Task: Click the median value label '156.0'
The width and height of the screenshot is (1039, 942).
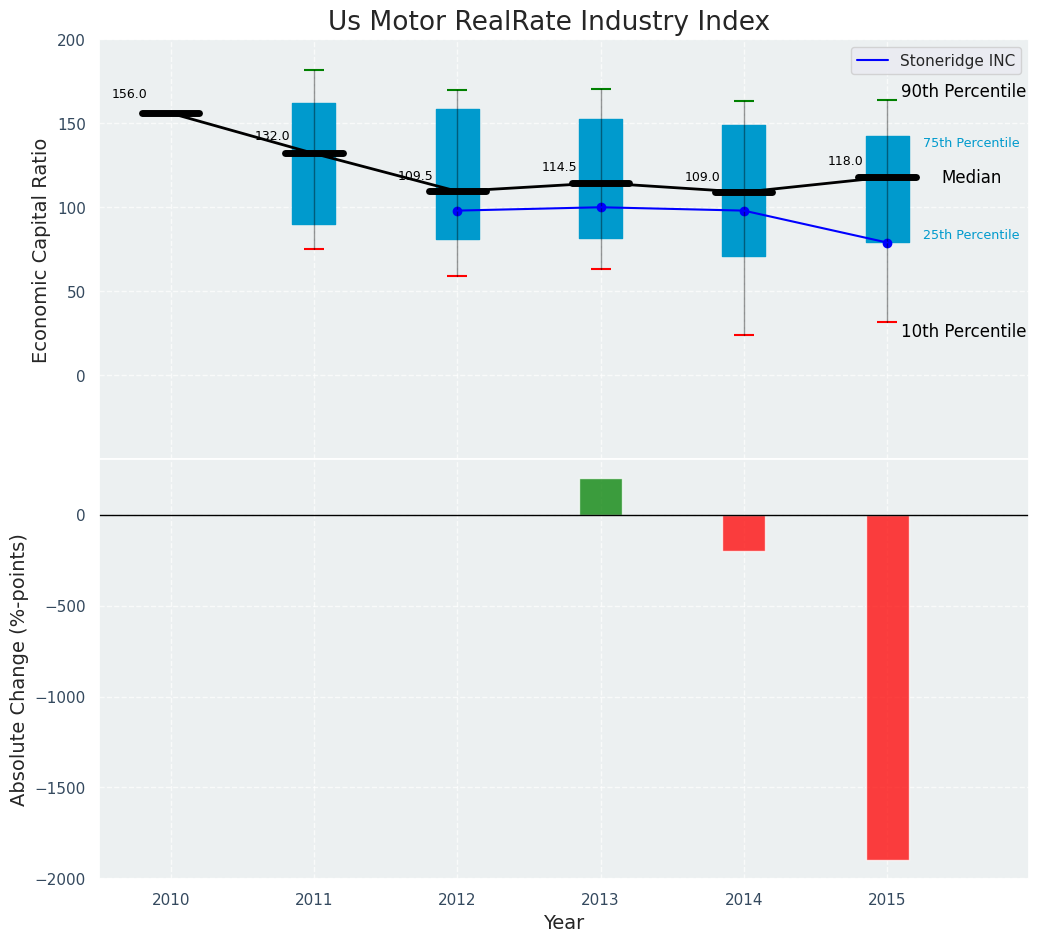Action: pyautogui.click(x=129, y=95)
